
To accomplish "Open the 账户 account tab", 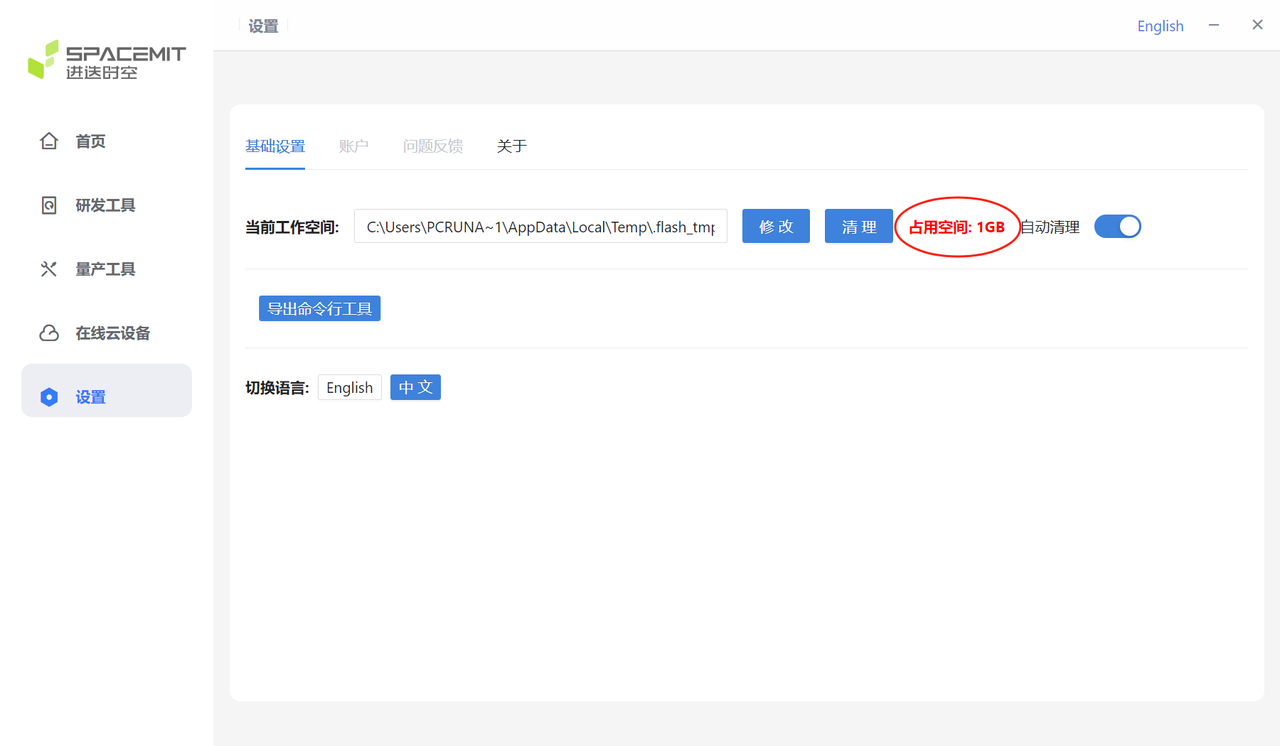I will 354,146.
